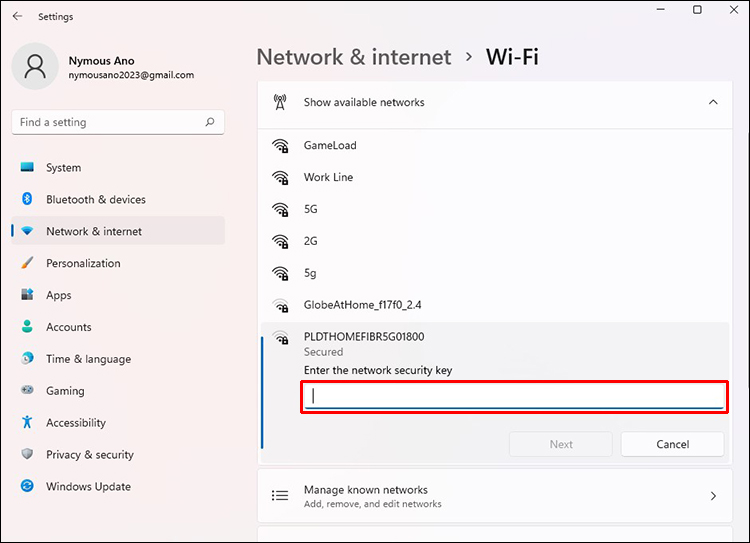Image resolution: width=750 pixels, height=543 pixels.
Task: Click the Find a setting search box
Action: (110, 122)
